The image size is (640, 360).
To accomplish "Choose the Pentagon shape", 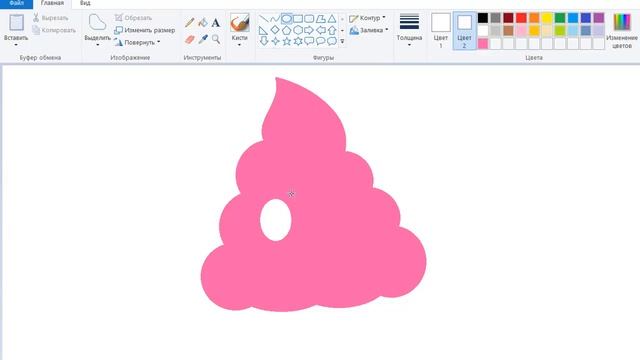I will tap(287, 30).
